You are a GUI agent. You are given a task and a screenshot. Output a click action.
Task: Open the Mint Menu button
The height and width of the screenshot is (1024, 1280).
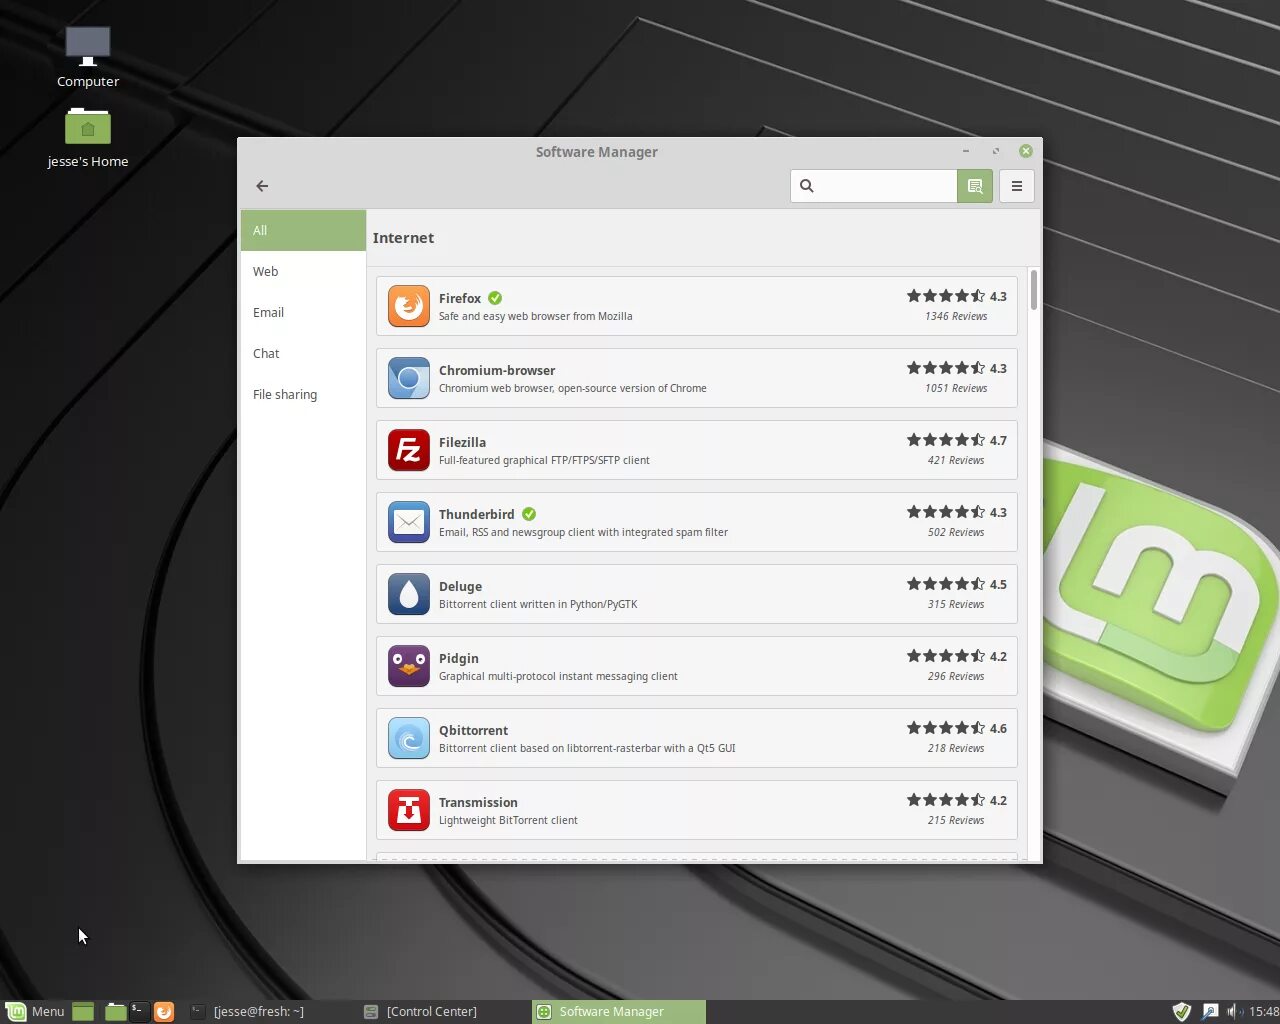tap(35, 1011)
